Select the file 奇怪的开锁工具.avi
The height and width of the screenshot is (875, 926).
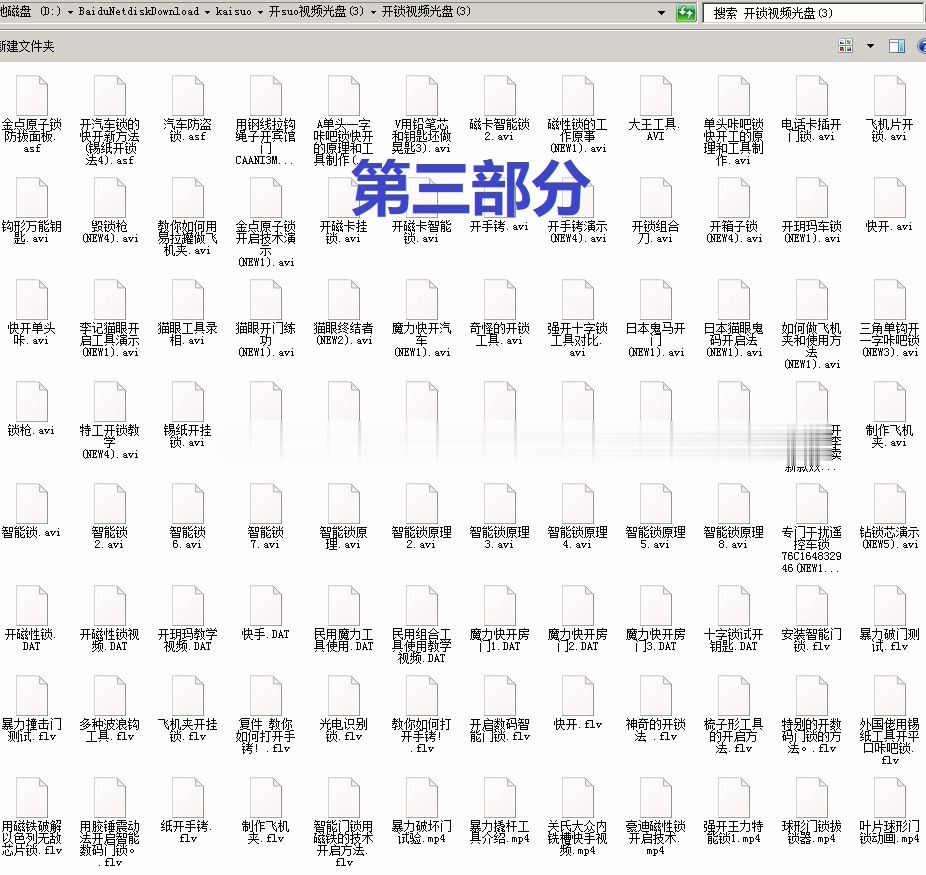coord(500,312)
